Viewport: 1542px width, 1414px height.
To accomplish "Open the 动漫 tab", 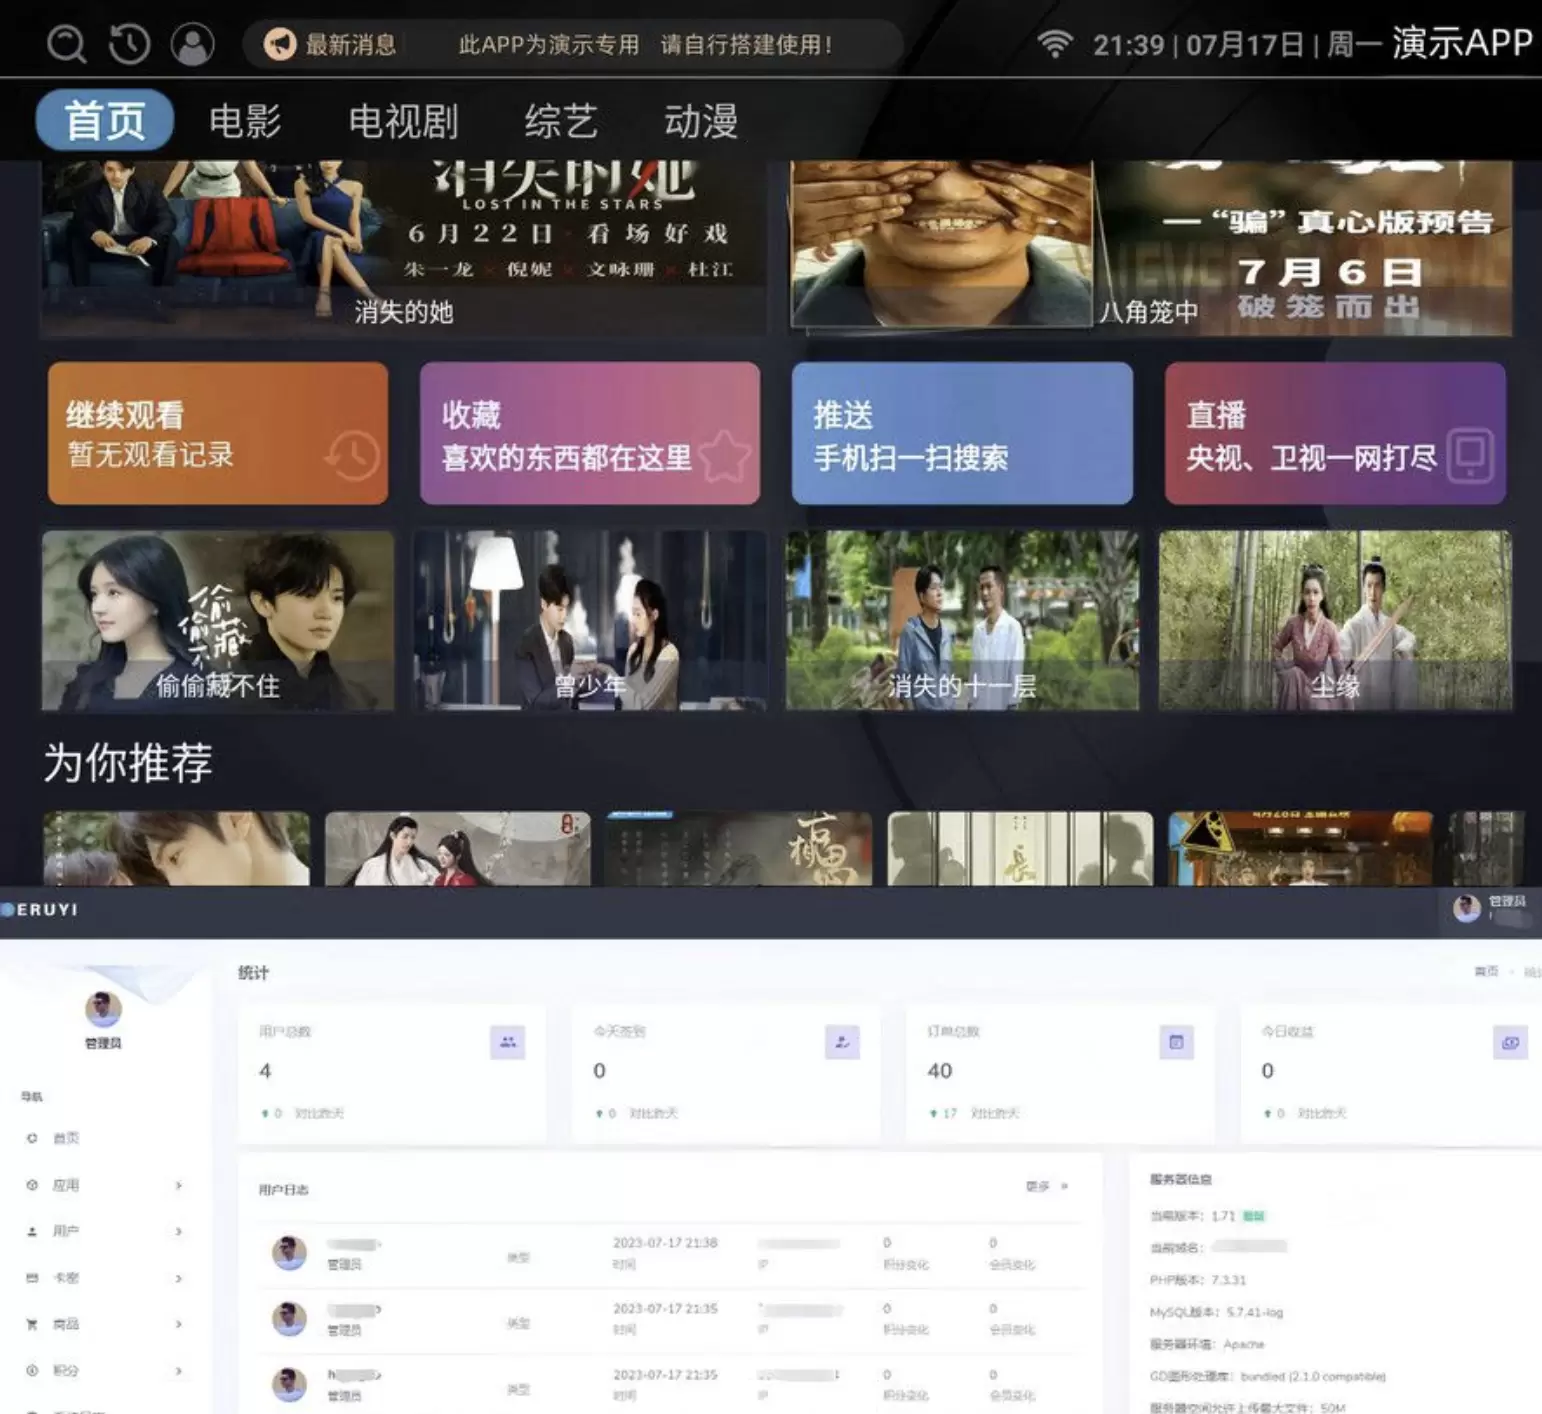I will coord(701,121).
